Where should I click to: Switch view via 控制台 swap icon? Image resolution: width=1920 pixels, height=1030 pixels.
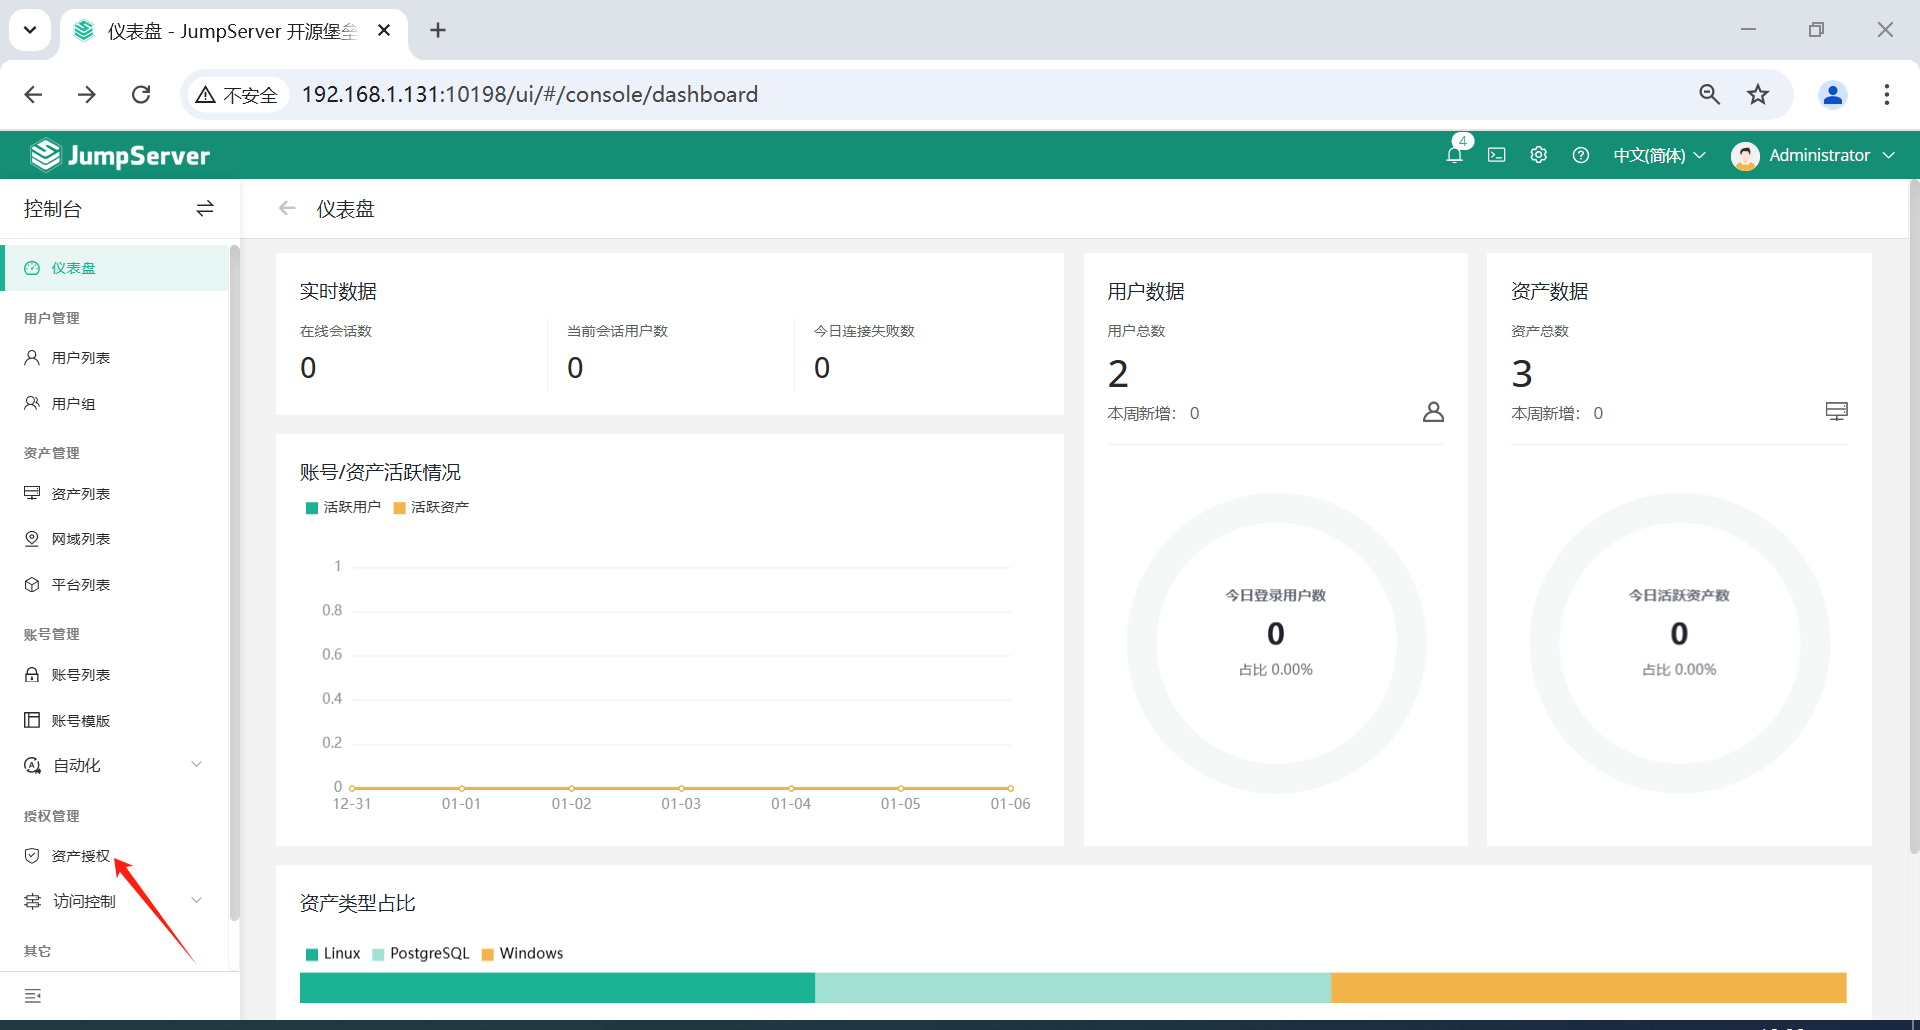pos(205,208)
